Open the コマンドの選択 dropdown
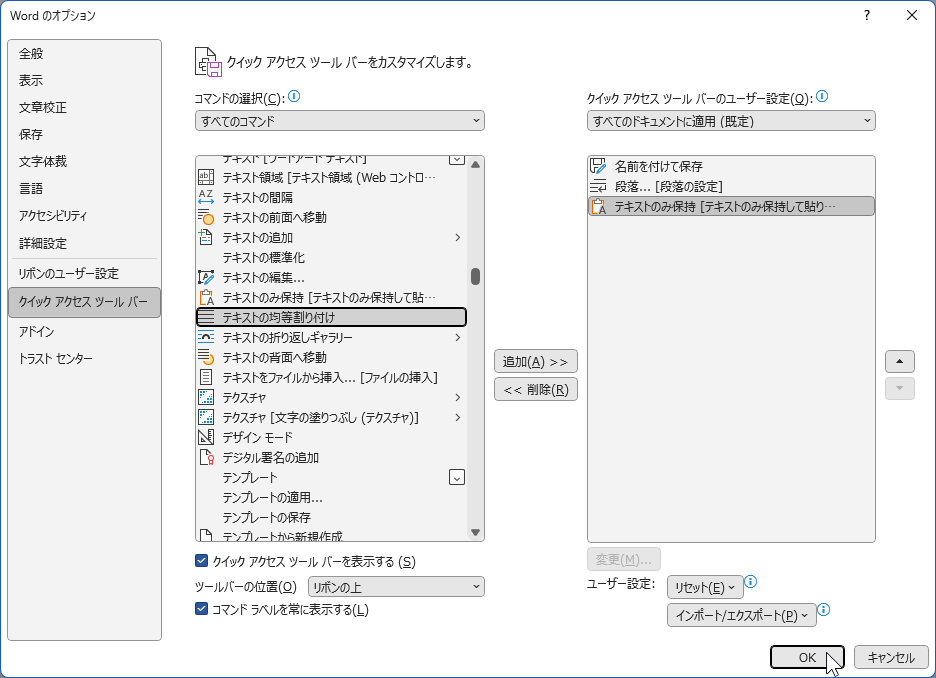Screen dimensions: 936x678 (x=340, y=121)
